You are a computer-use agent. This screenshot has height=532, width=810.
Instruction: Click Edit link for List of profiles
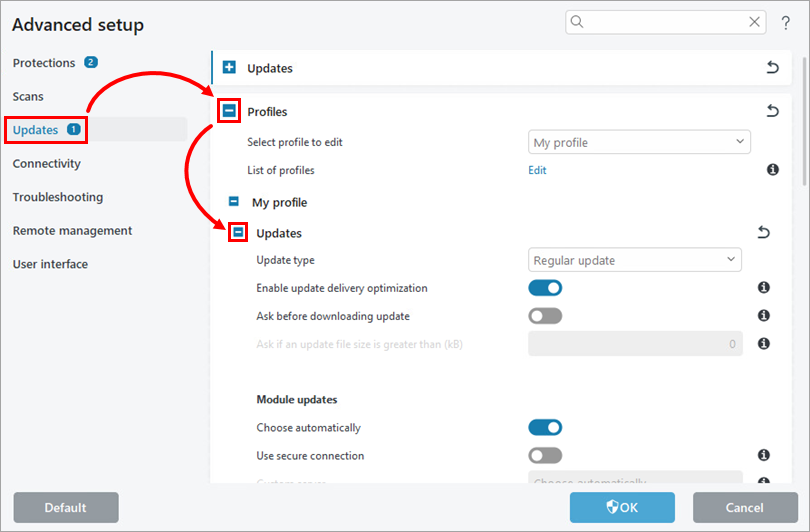pyautogui.click(x=537, y=170)
